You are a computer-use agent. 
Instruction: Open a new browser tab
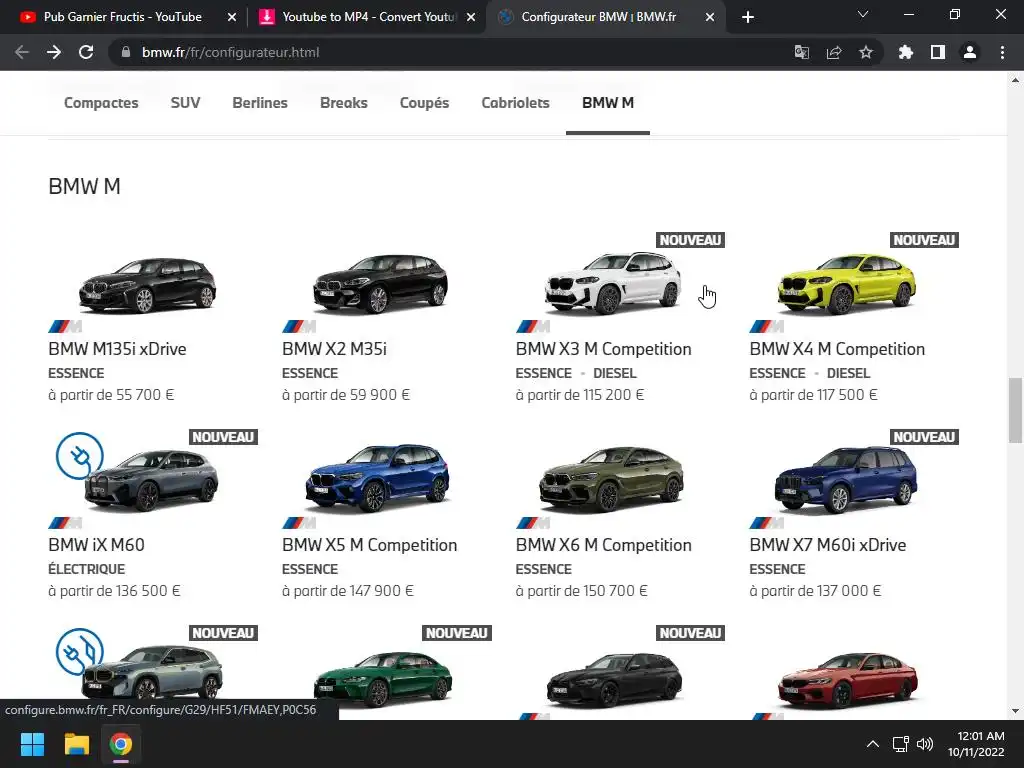point(748,17)
